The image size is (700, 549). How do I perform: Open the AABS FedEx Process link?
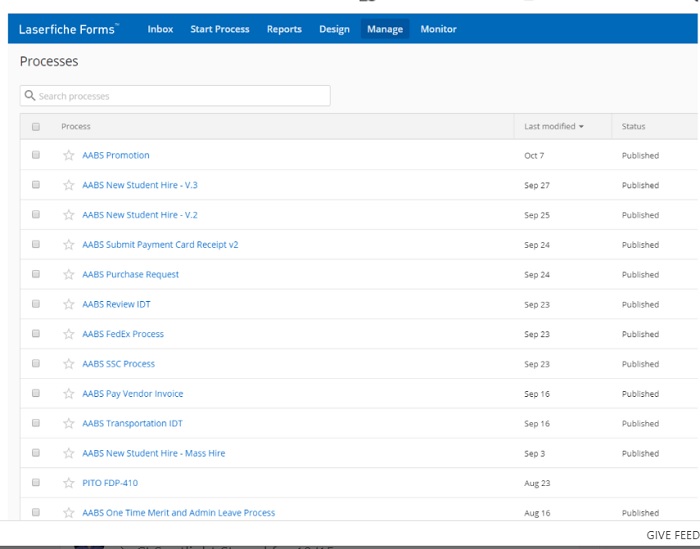point(123,334)
